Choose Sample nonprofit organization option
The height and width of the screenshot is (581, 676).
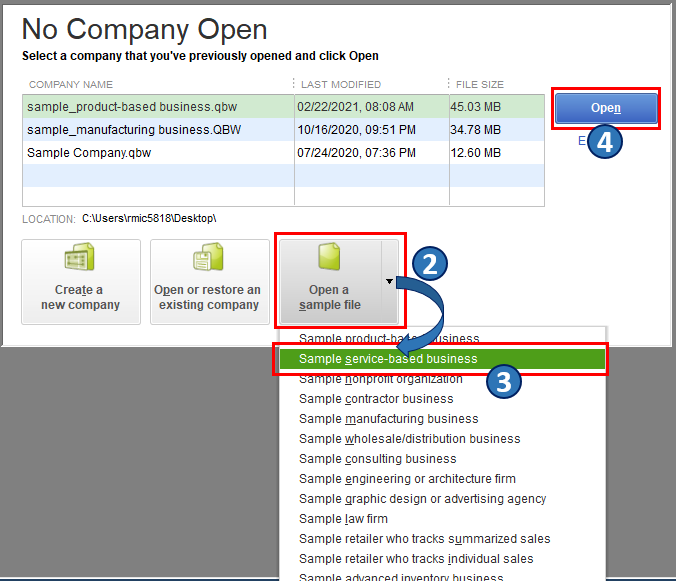click(380, 379)
